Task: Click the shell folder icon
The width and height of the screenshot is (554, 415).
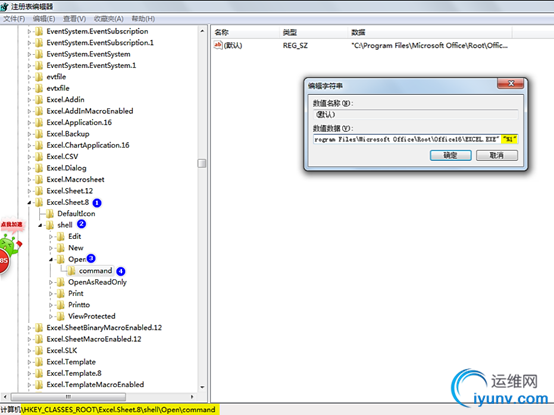Action: [50, 225]
